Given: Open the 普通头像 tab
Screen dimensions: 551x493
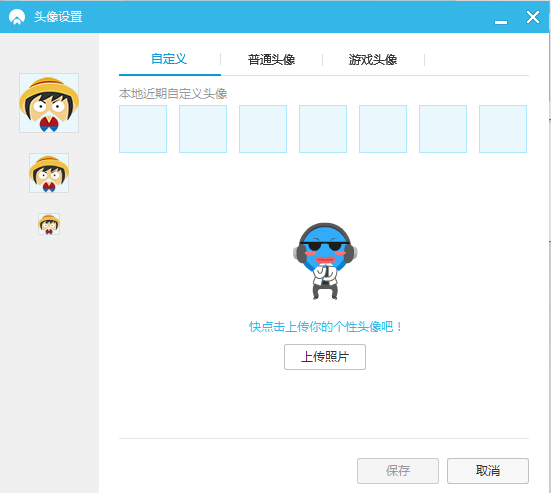Looking at the screenshot, I should point(271,59).
